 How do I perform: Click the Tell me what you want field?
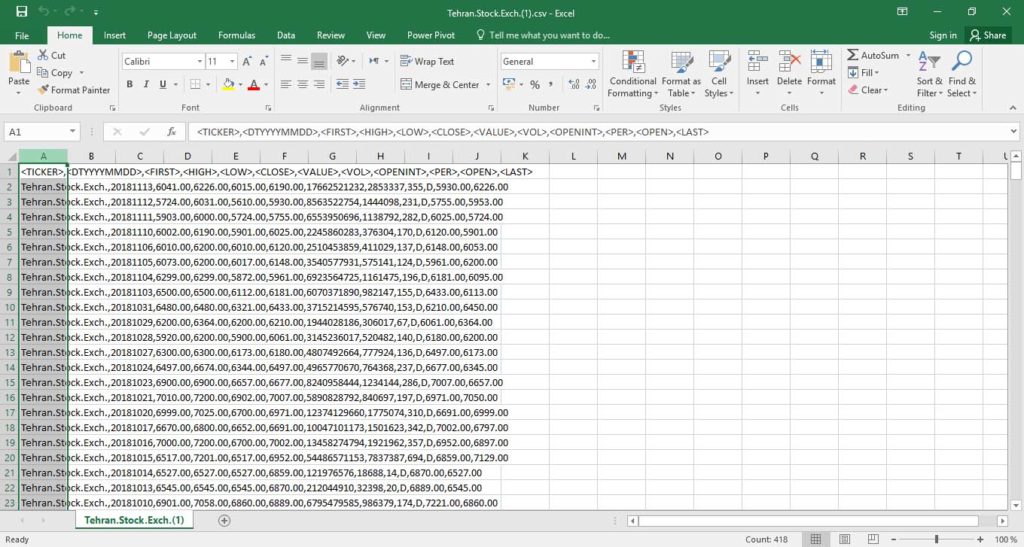(x=549, y=35)
